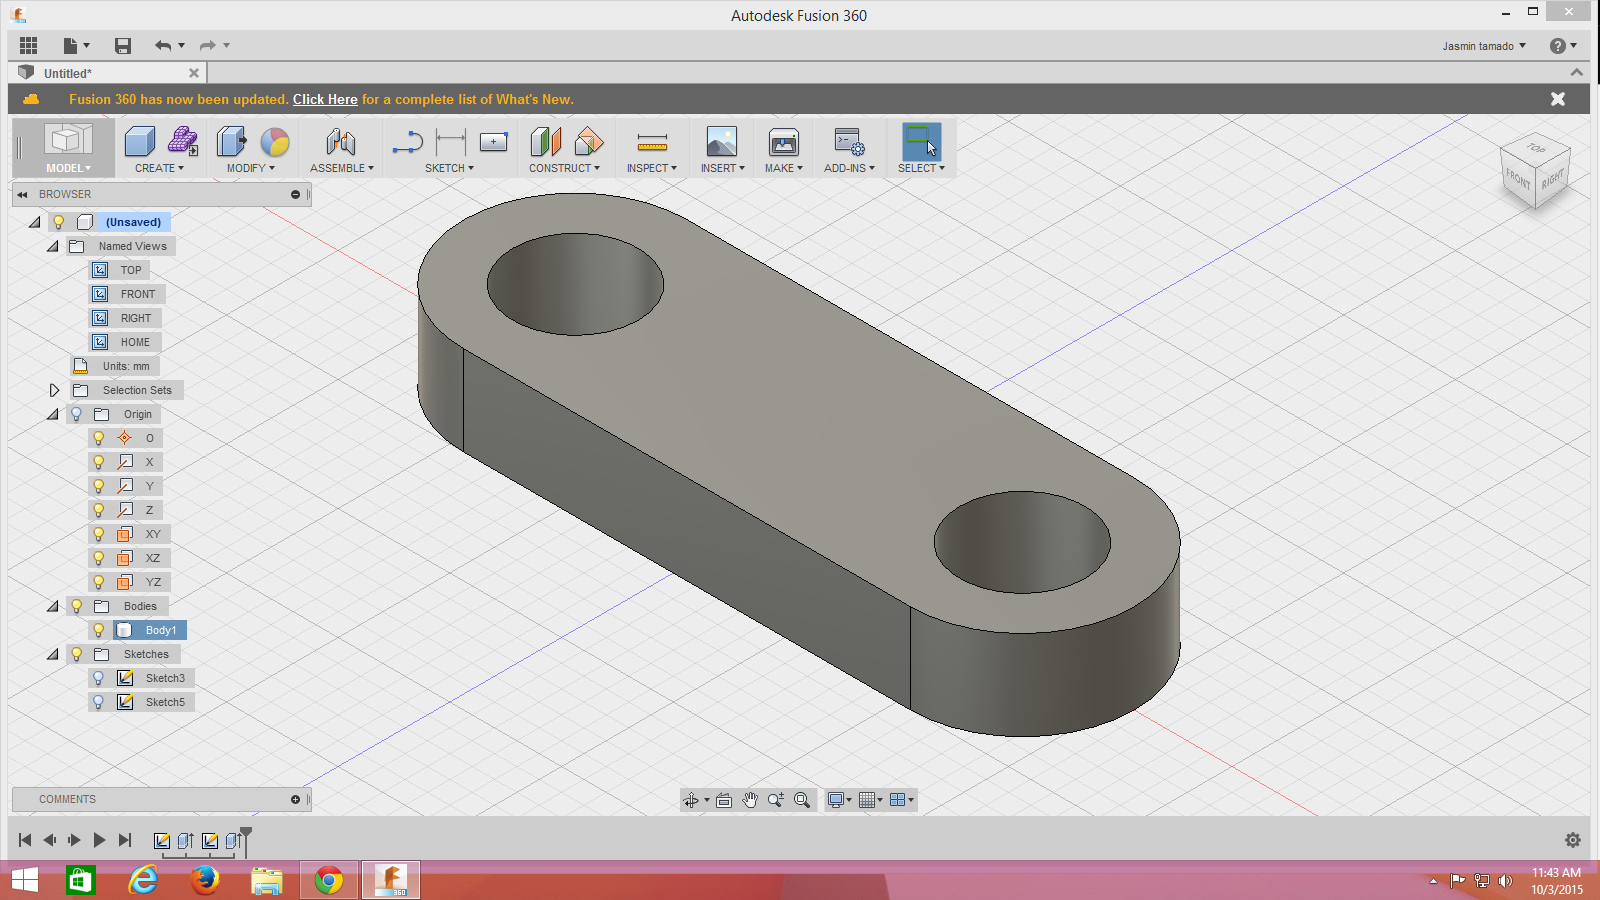This screenshot has width=1600, height=900.
Task: Click the Insert decal image icon
Action: pyautogui.click(x=721, y=142)
